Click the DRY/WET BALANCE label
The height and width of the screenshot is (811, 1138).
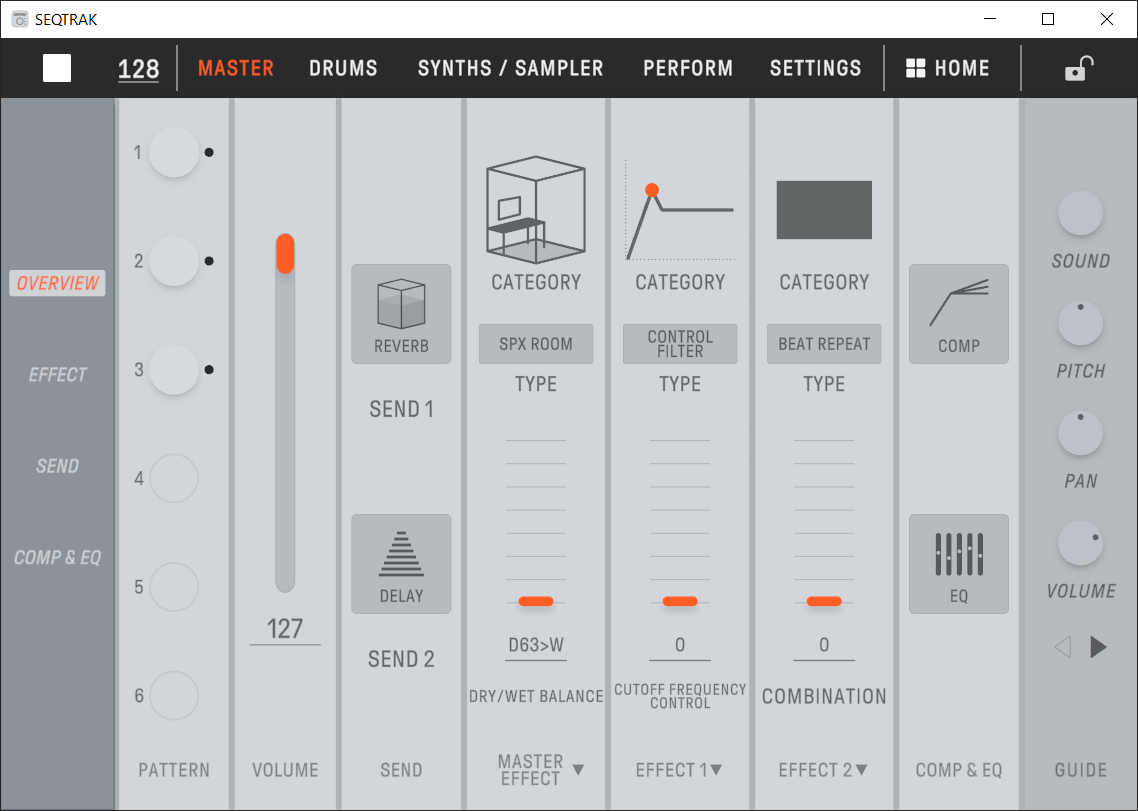[x=536, y=696]
